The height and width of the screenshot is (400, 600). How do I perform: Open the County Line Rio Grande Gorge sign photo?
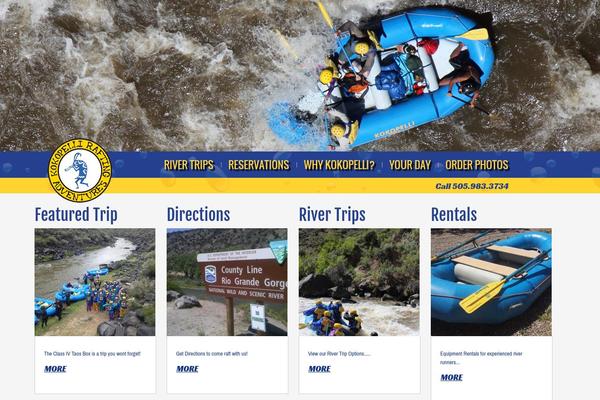point(227,282)
